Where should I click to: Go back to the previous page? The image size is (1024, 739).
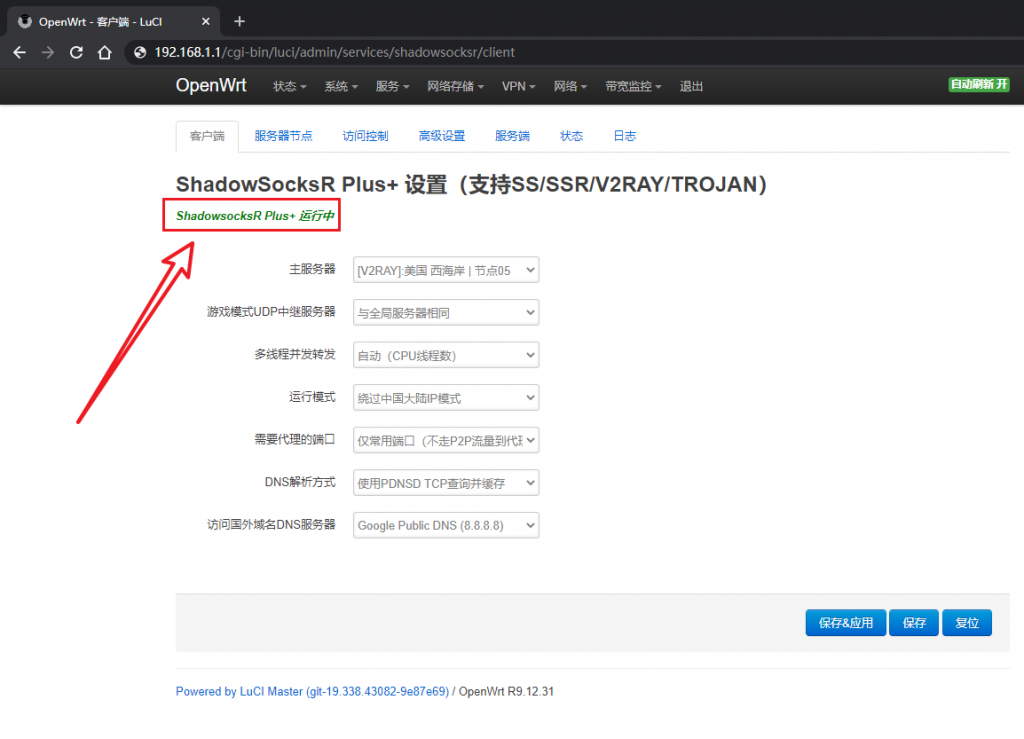click(20, 52)
